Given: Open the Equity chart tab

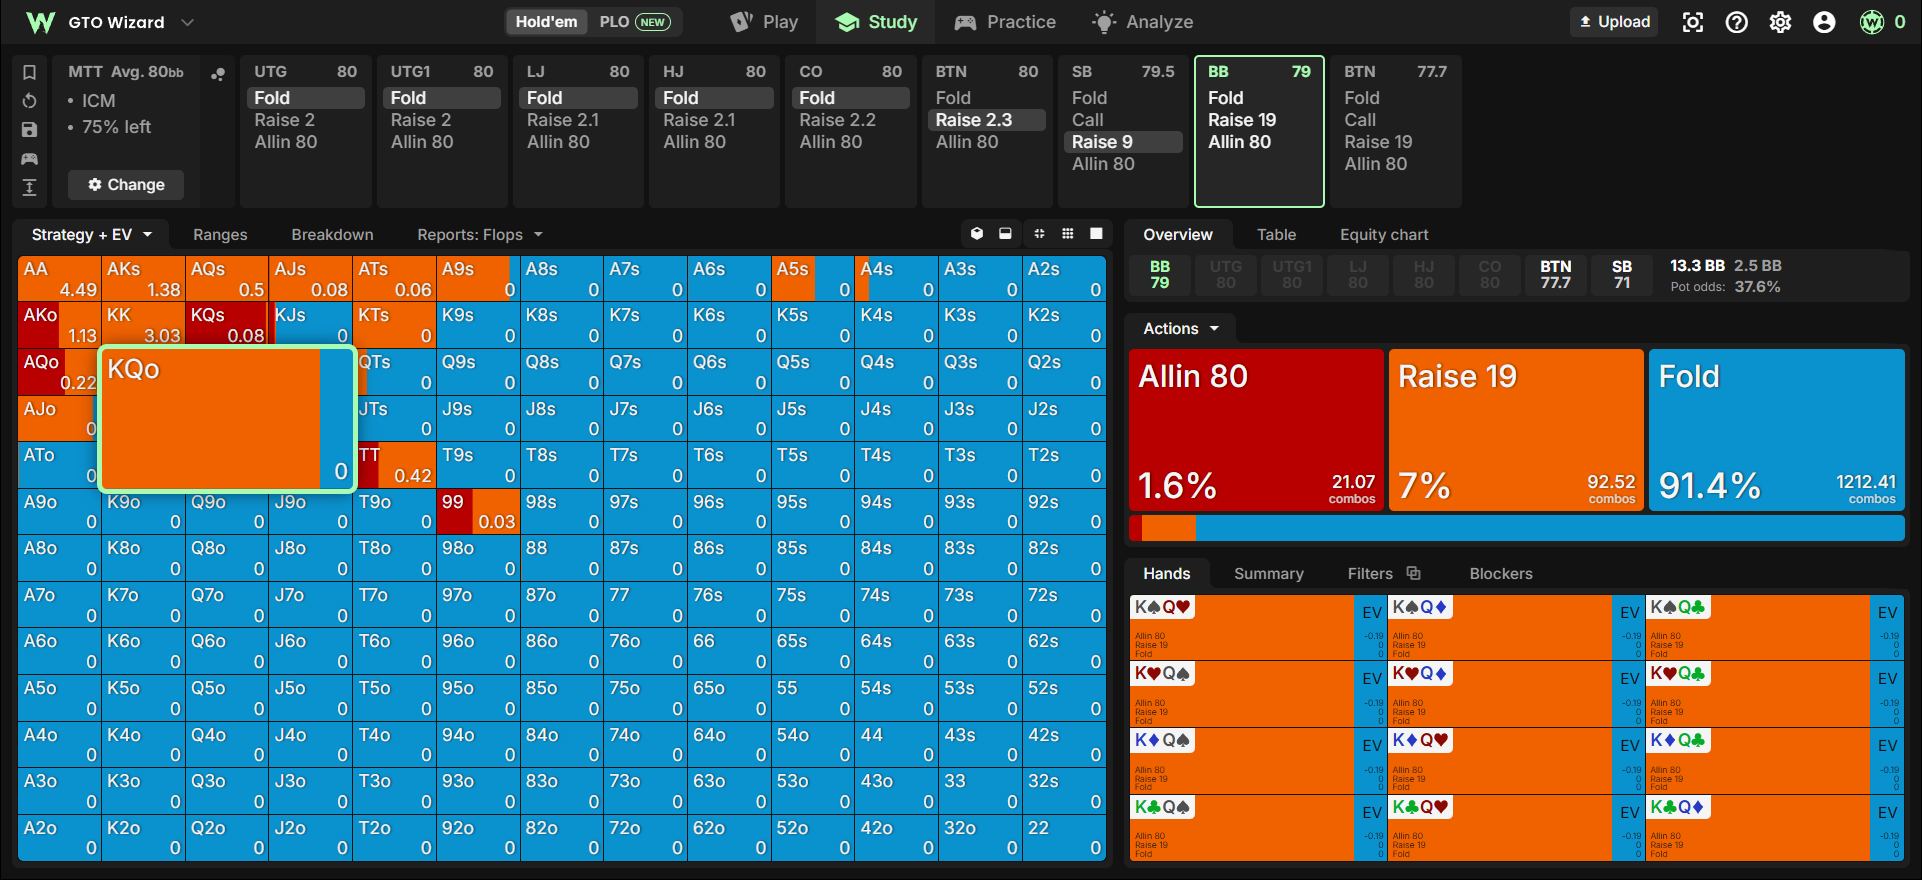Looking at the screenshot, I should 1384,235.
